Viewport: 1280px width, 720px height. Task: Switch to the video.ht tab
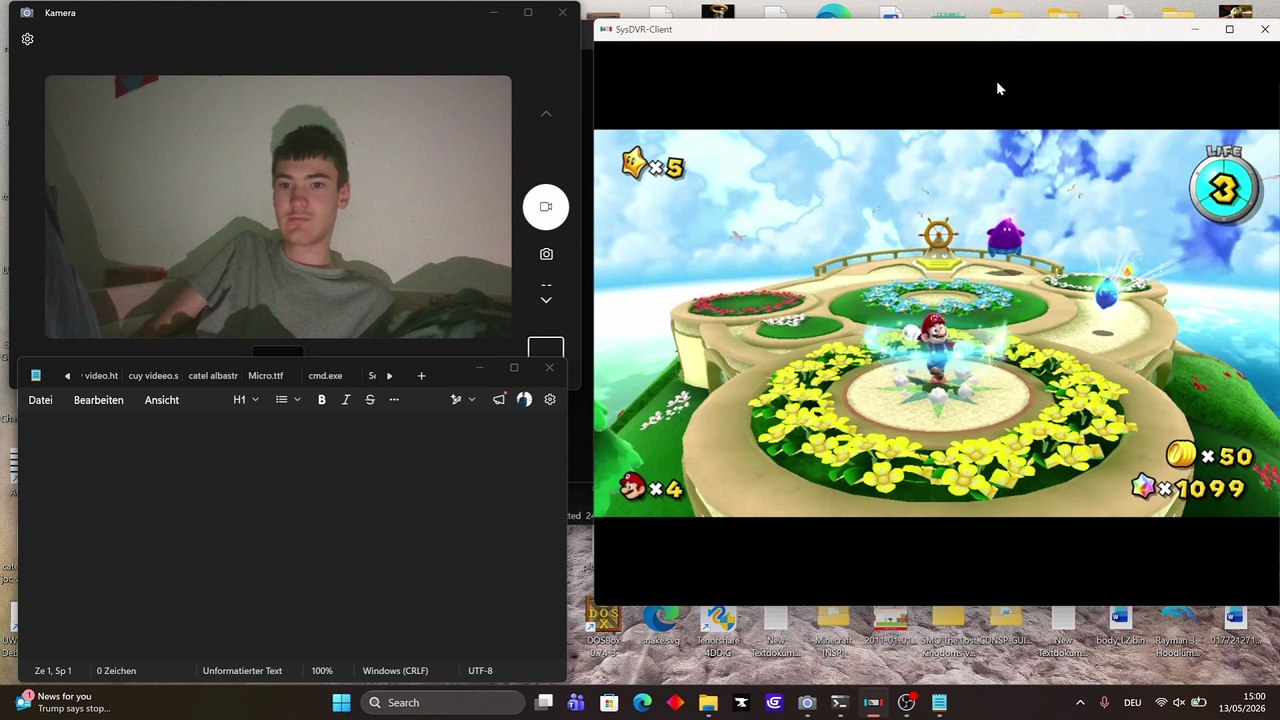(x=100, y=376)
